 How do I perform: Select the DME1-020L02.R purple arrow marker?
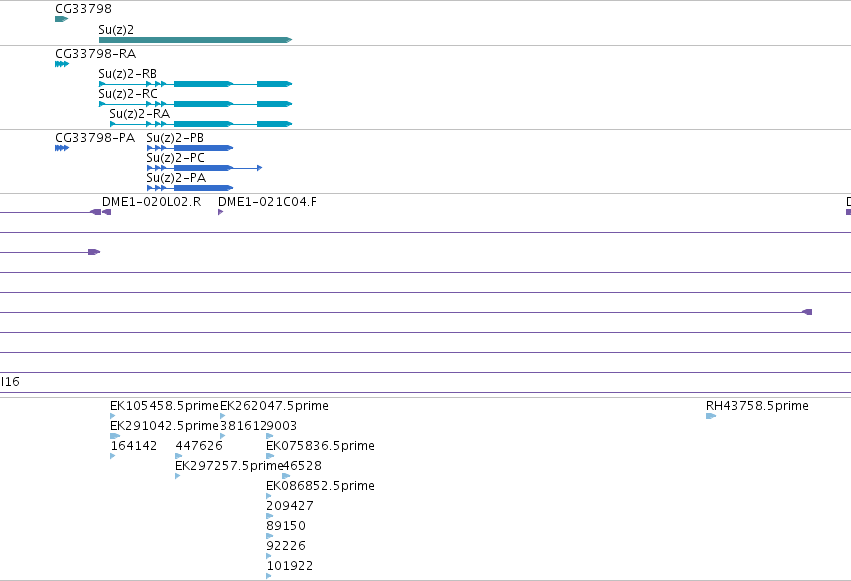[106, 212]
